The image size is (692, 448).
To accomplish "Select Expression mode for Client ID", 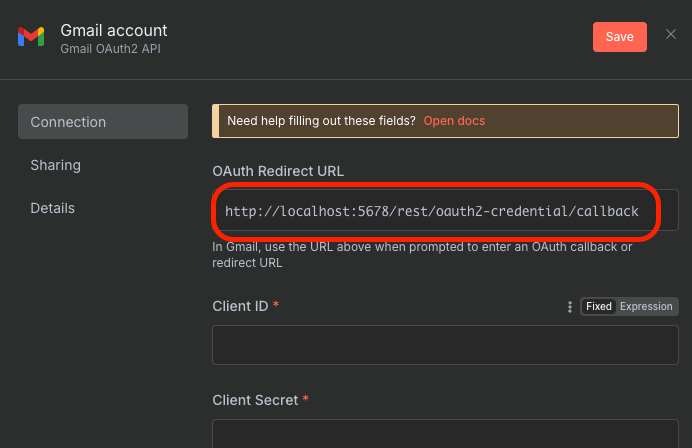I will [x=646, y=306].
